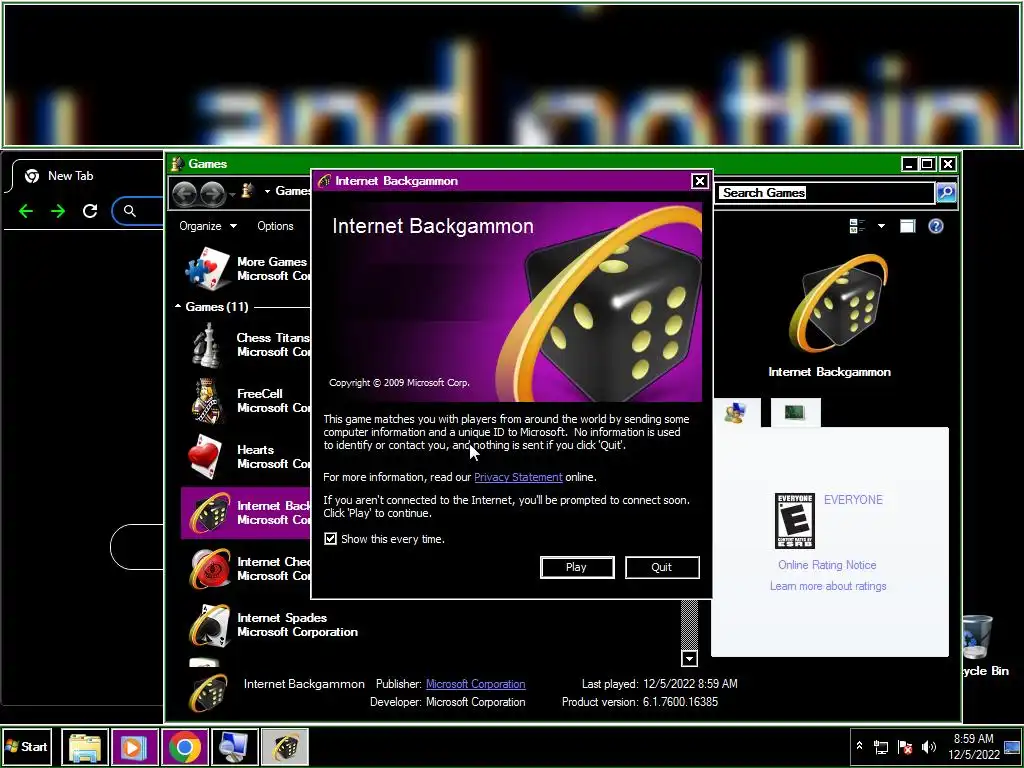Viewport: 1024px width, 768px height.
Task: Open the volume tray icon
Action: [928, 746]
